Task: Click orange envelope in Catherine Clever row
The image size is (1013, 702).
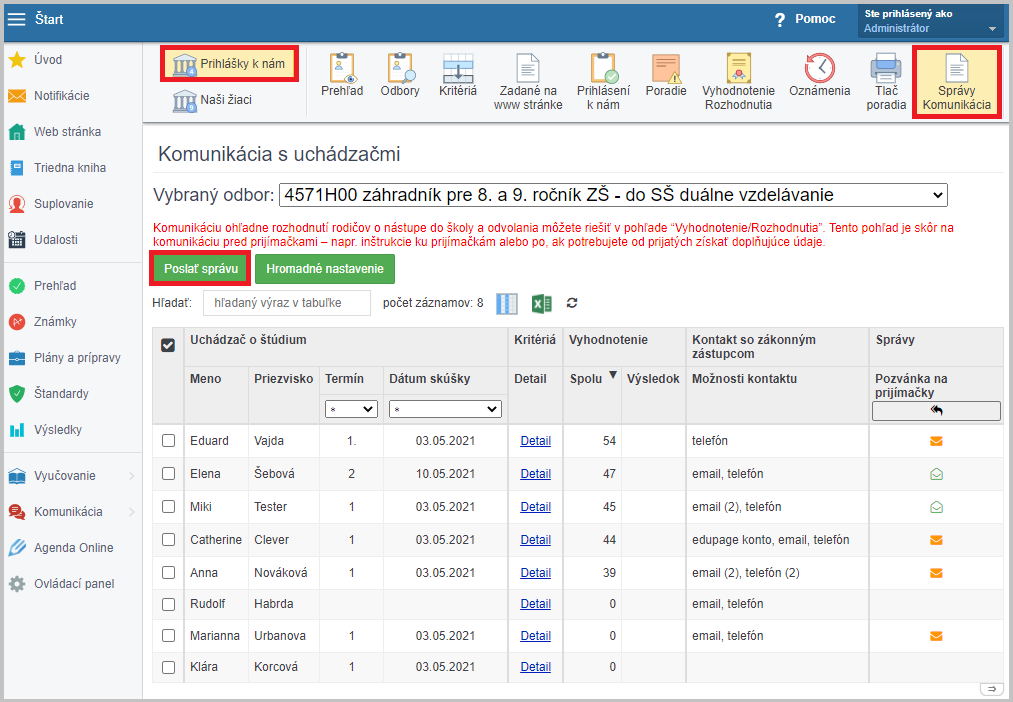Action: tap(936, 540)
